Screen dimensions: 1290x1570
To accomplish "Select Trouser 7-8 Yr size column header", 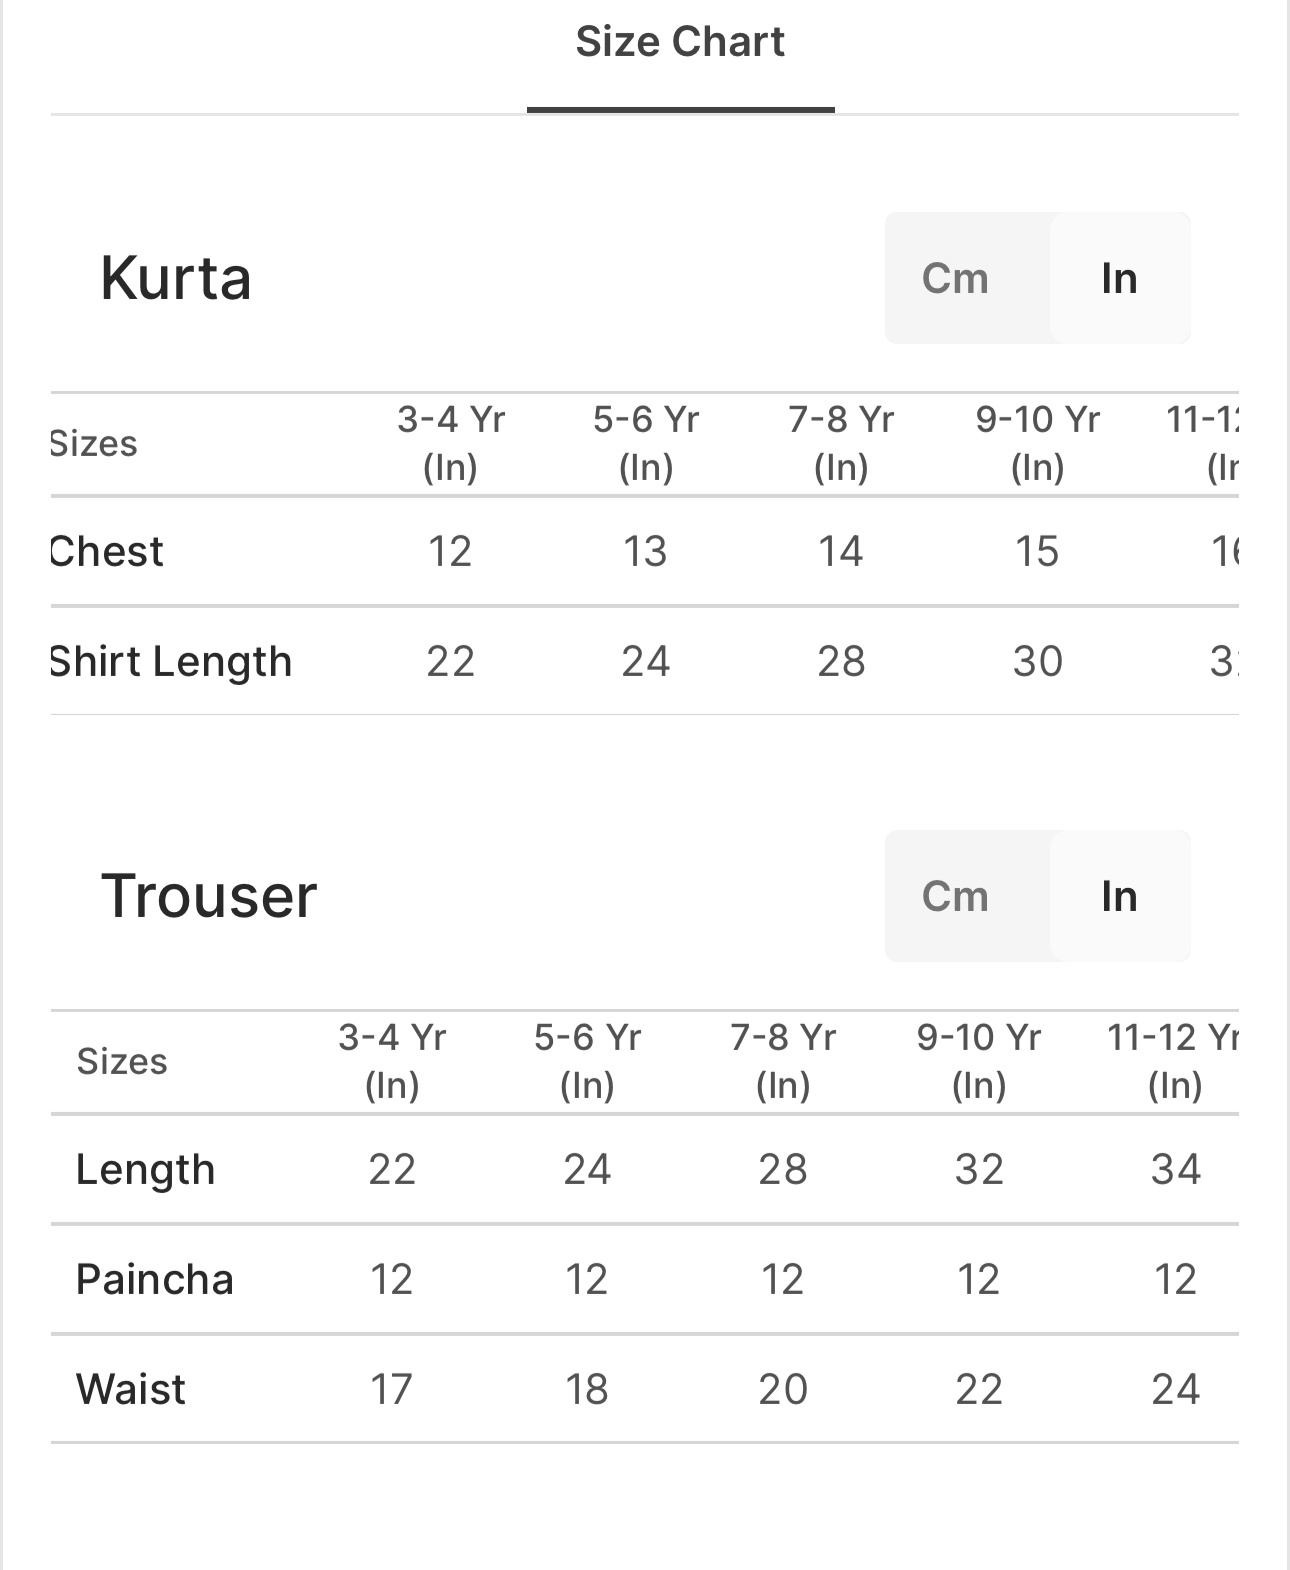I will click(x=782, y=1061).
